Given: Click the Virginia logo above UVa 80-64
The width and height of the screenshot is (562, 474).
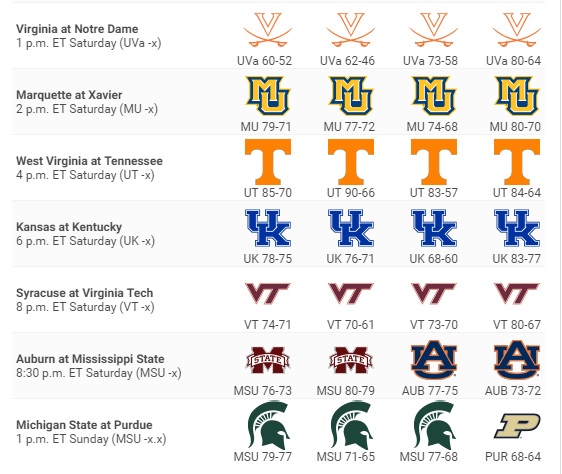Looking at the screenshot, I should coord(516,30).
